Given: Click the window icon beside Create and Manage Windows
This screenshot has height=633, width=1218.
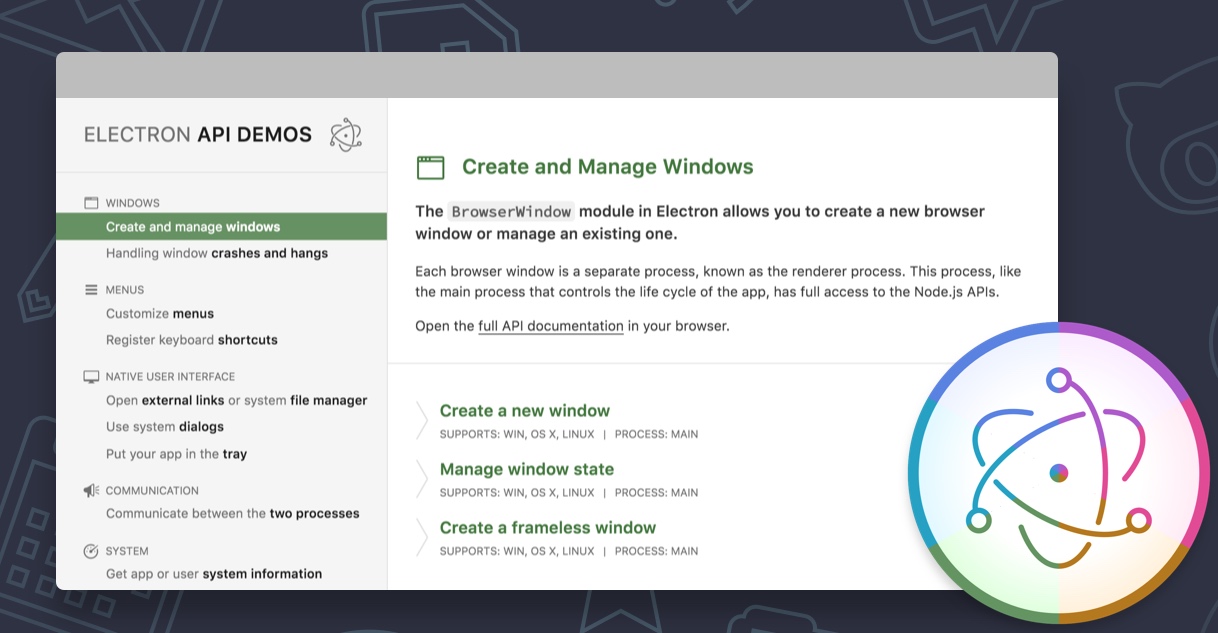Looking at the screenshot, I should tap(430, 167).
